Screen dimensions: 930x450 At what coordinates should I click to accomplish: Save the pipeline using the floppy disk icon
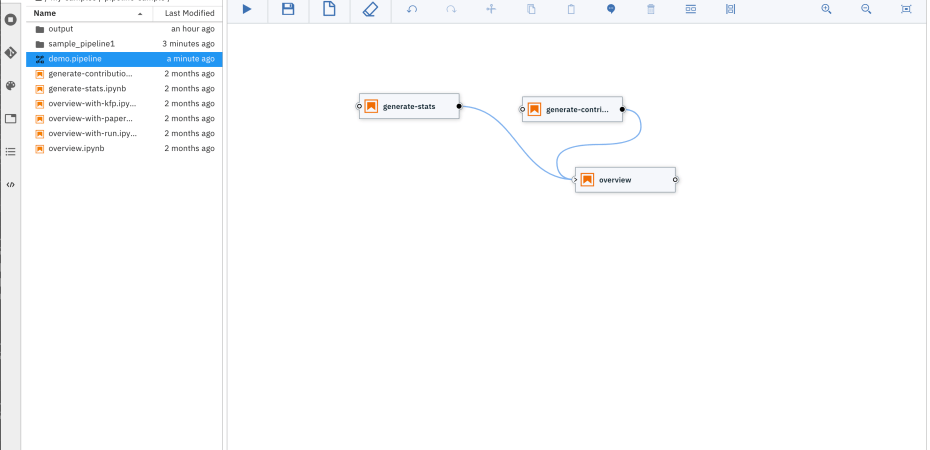pyautogui.click(x=288, y=9)
